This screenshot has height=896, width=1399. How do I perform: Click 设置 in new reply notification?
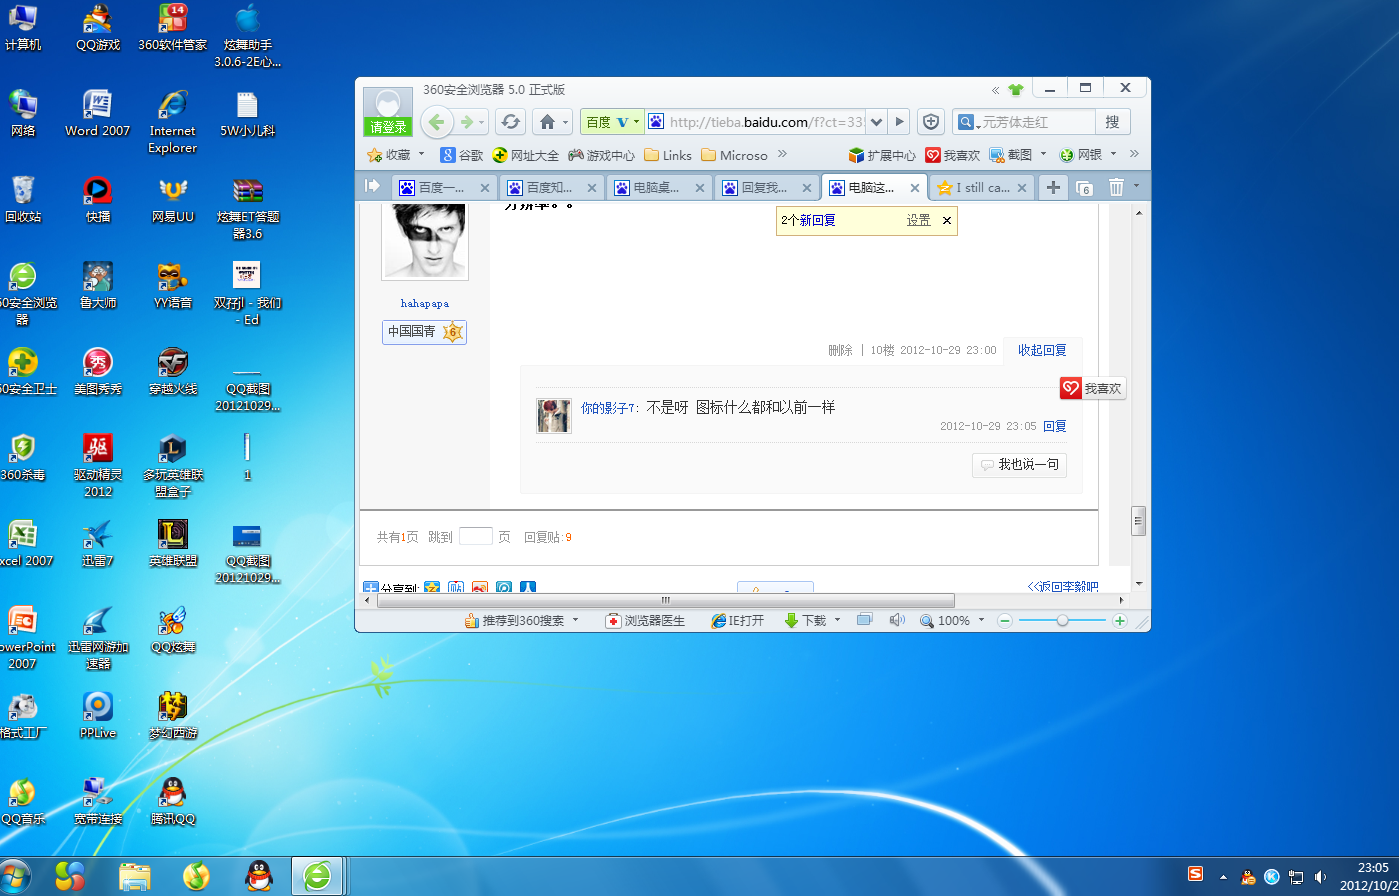(x=918, y=220)
